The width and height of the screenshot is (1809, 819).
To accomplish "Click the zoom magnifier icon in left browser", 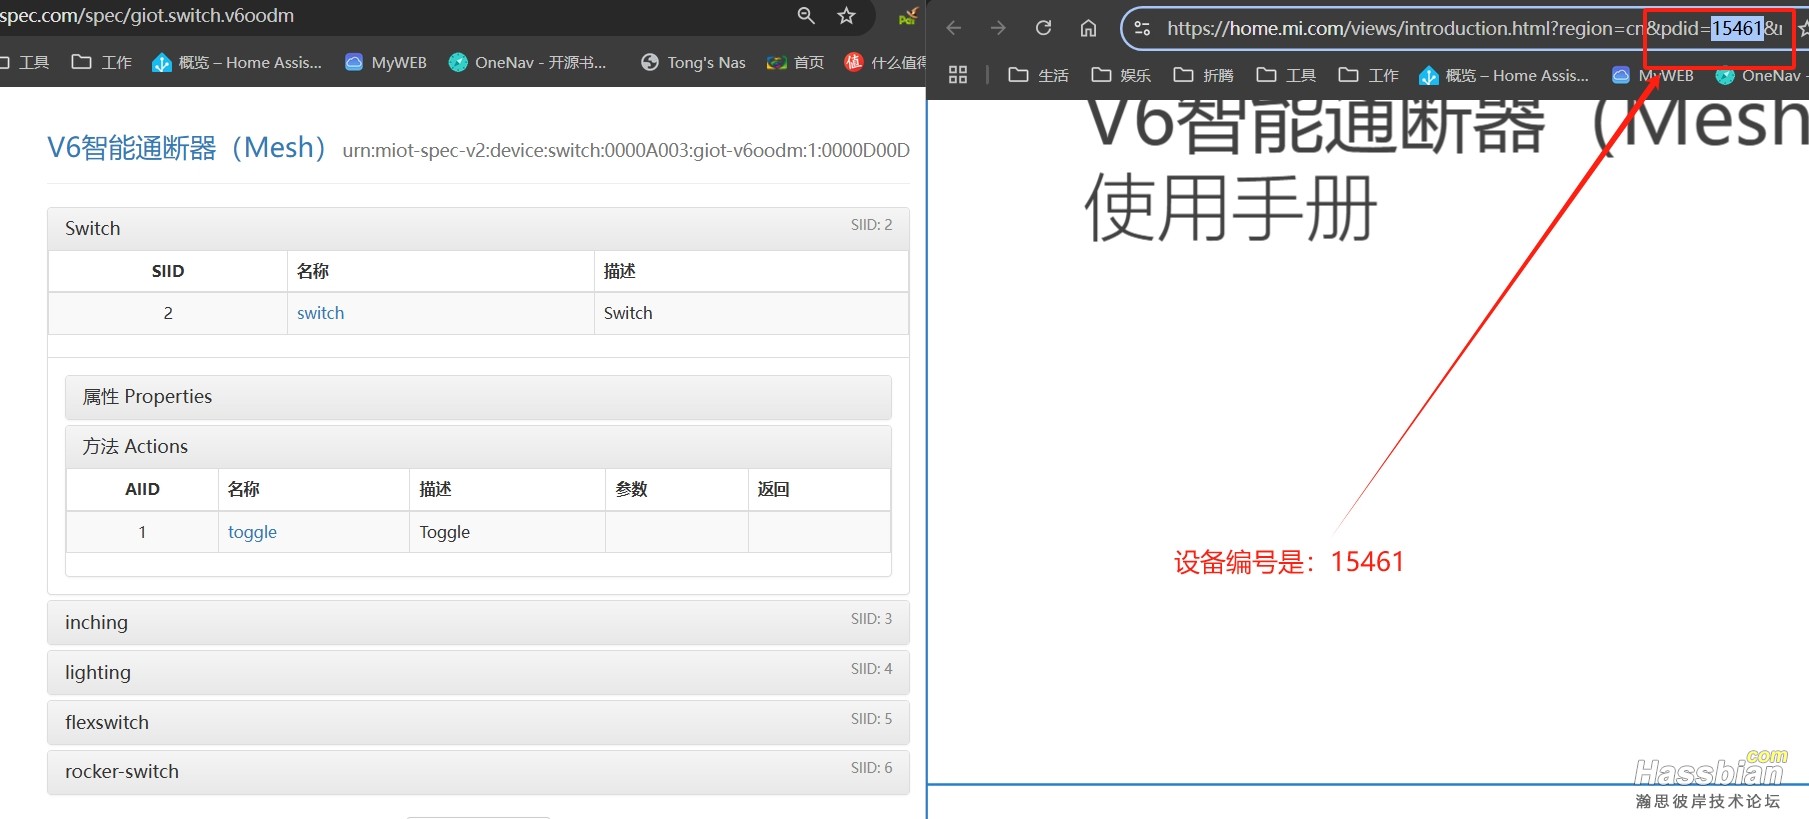I will (x=806, y=15).
